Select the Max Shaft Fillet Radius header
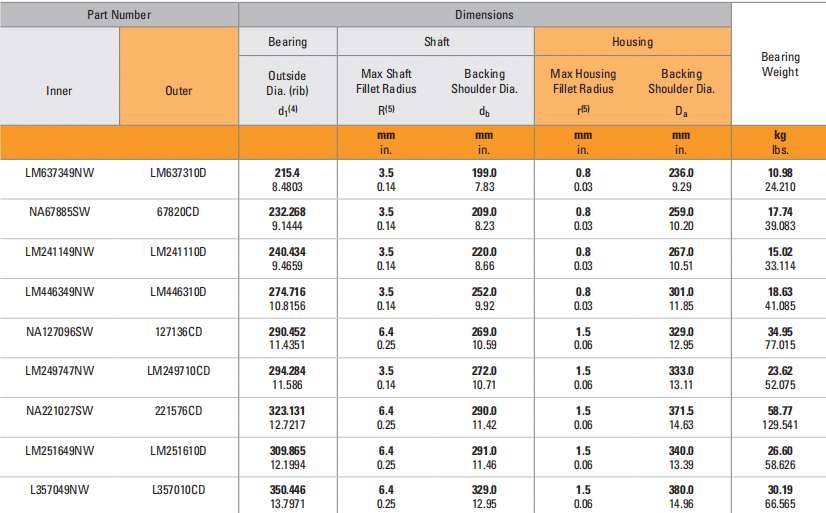The image size is (826, 513). point(386,81)
